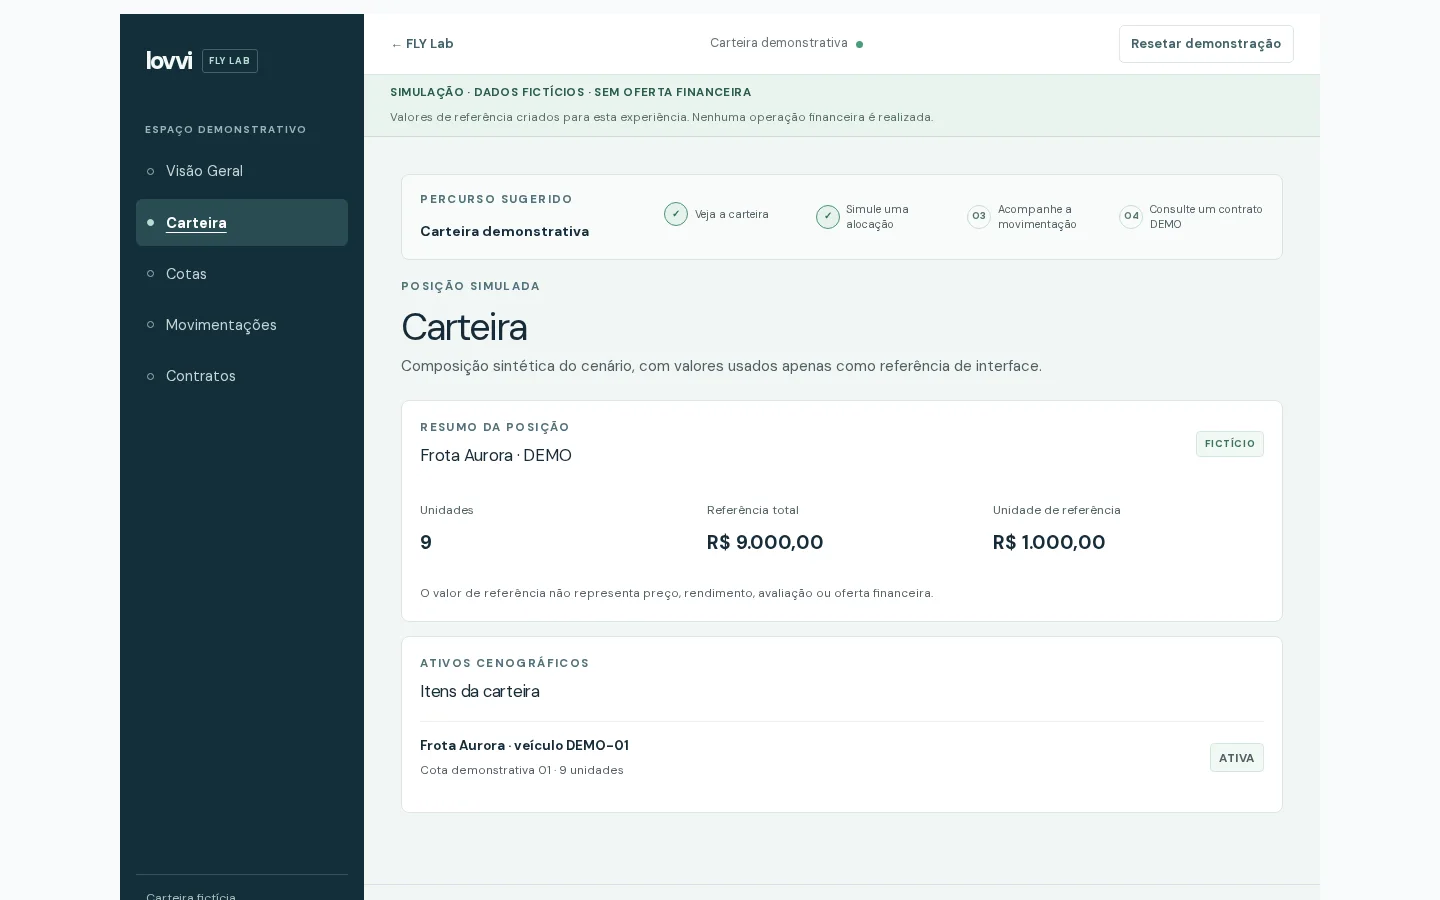Open Movimentações in sidebar
The width and height of the screenshot is (1440, 900).
click(242, 325)
